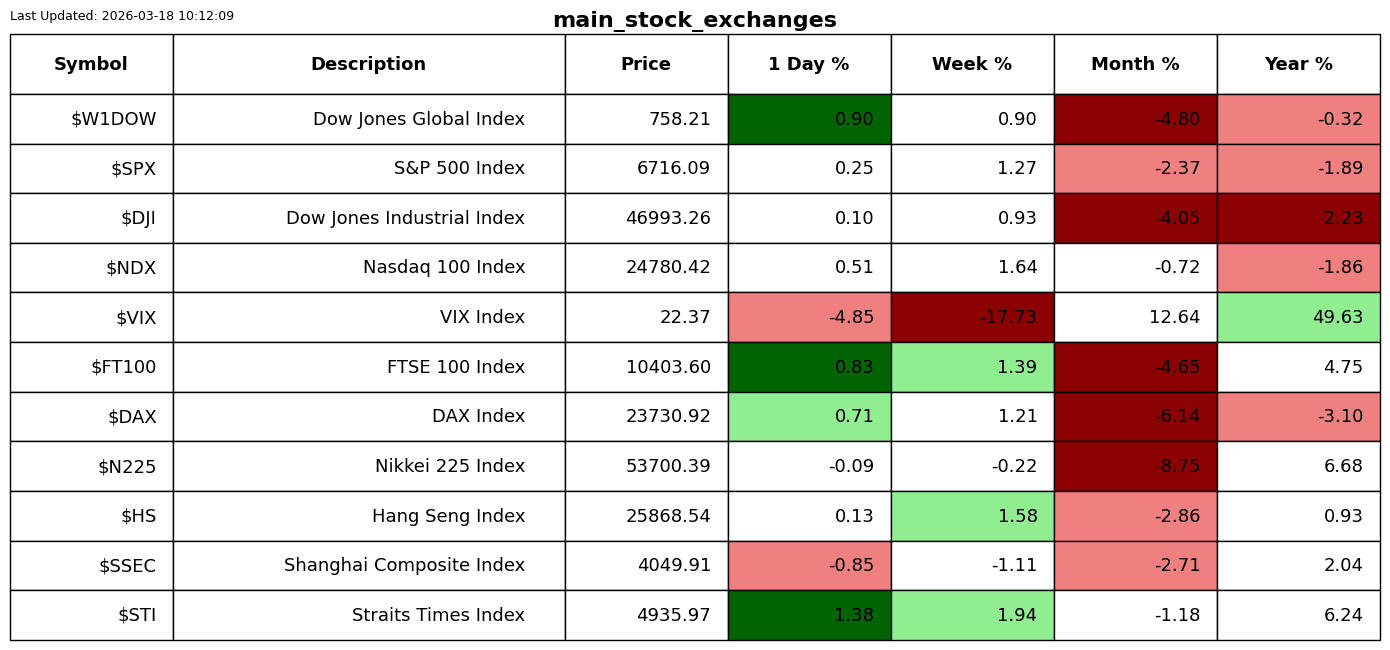Screen dimensions: 1390x650
Task: Select the Year % column header
Action: (1298, 64)
